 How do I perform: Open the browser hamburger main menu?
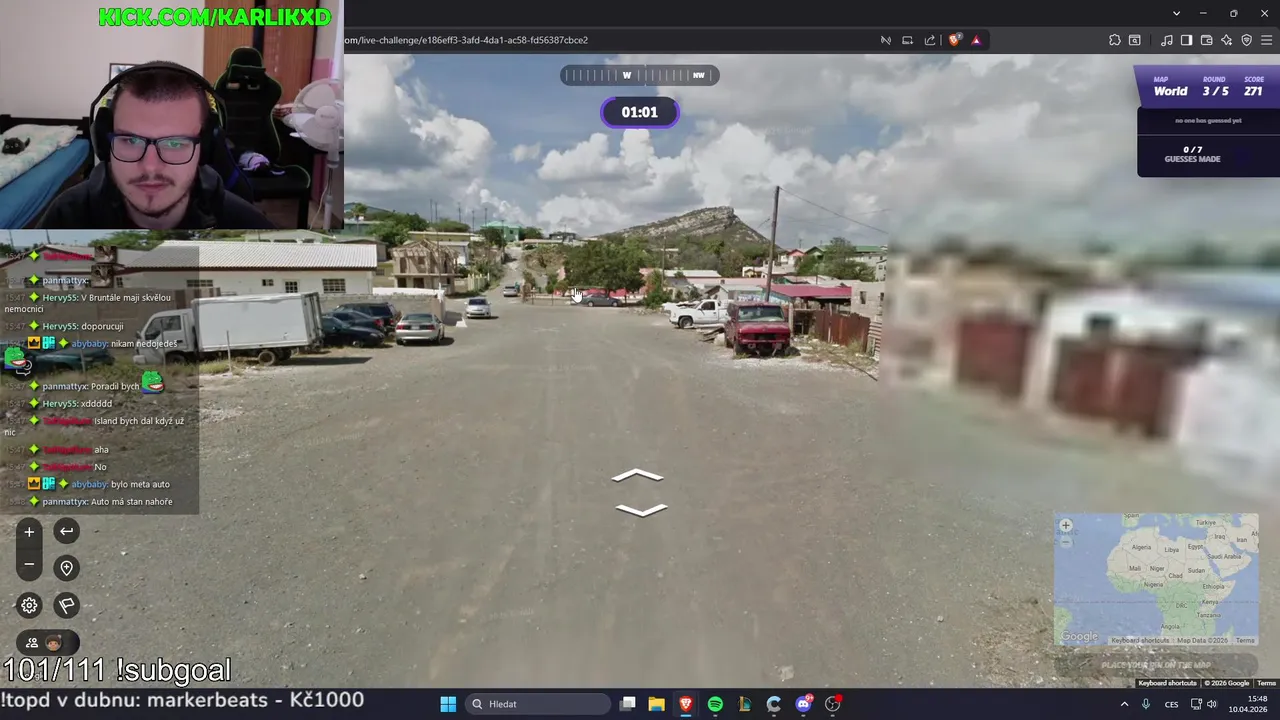1268,40
